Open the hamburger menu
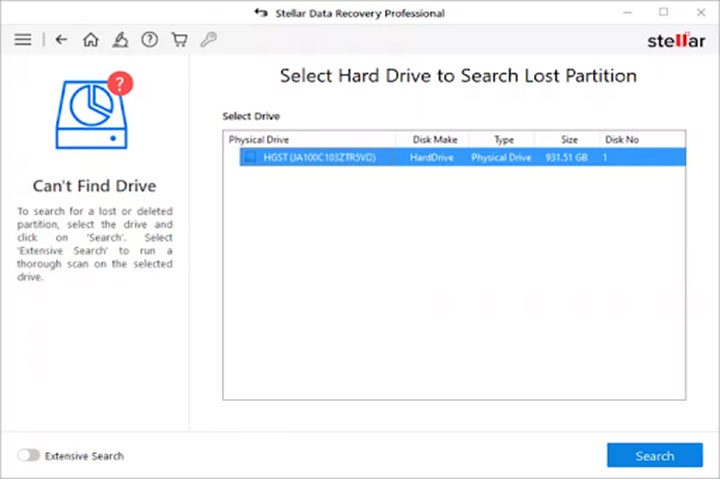The image size is (720, 480). click(22, 40)
